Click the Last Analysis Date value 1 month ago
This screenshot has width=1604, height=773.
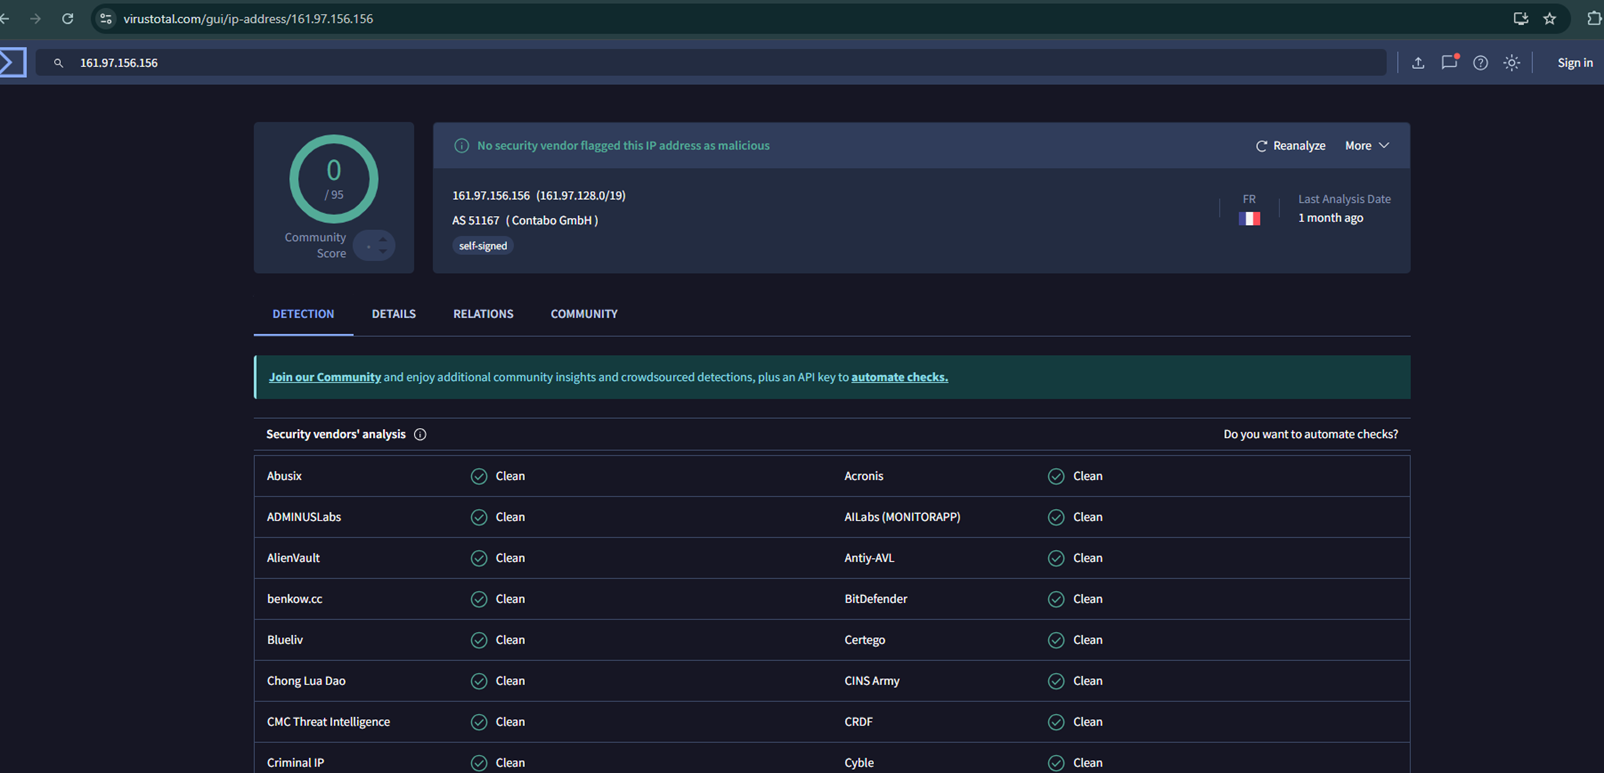tap(1330, 218)
